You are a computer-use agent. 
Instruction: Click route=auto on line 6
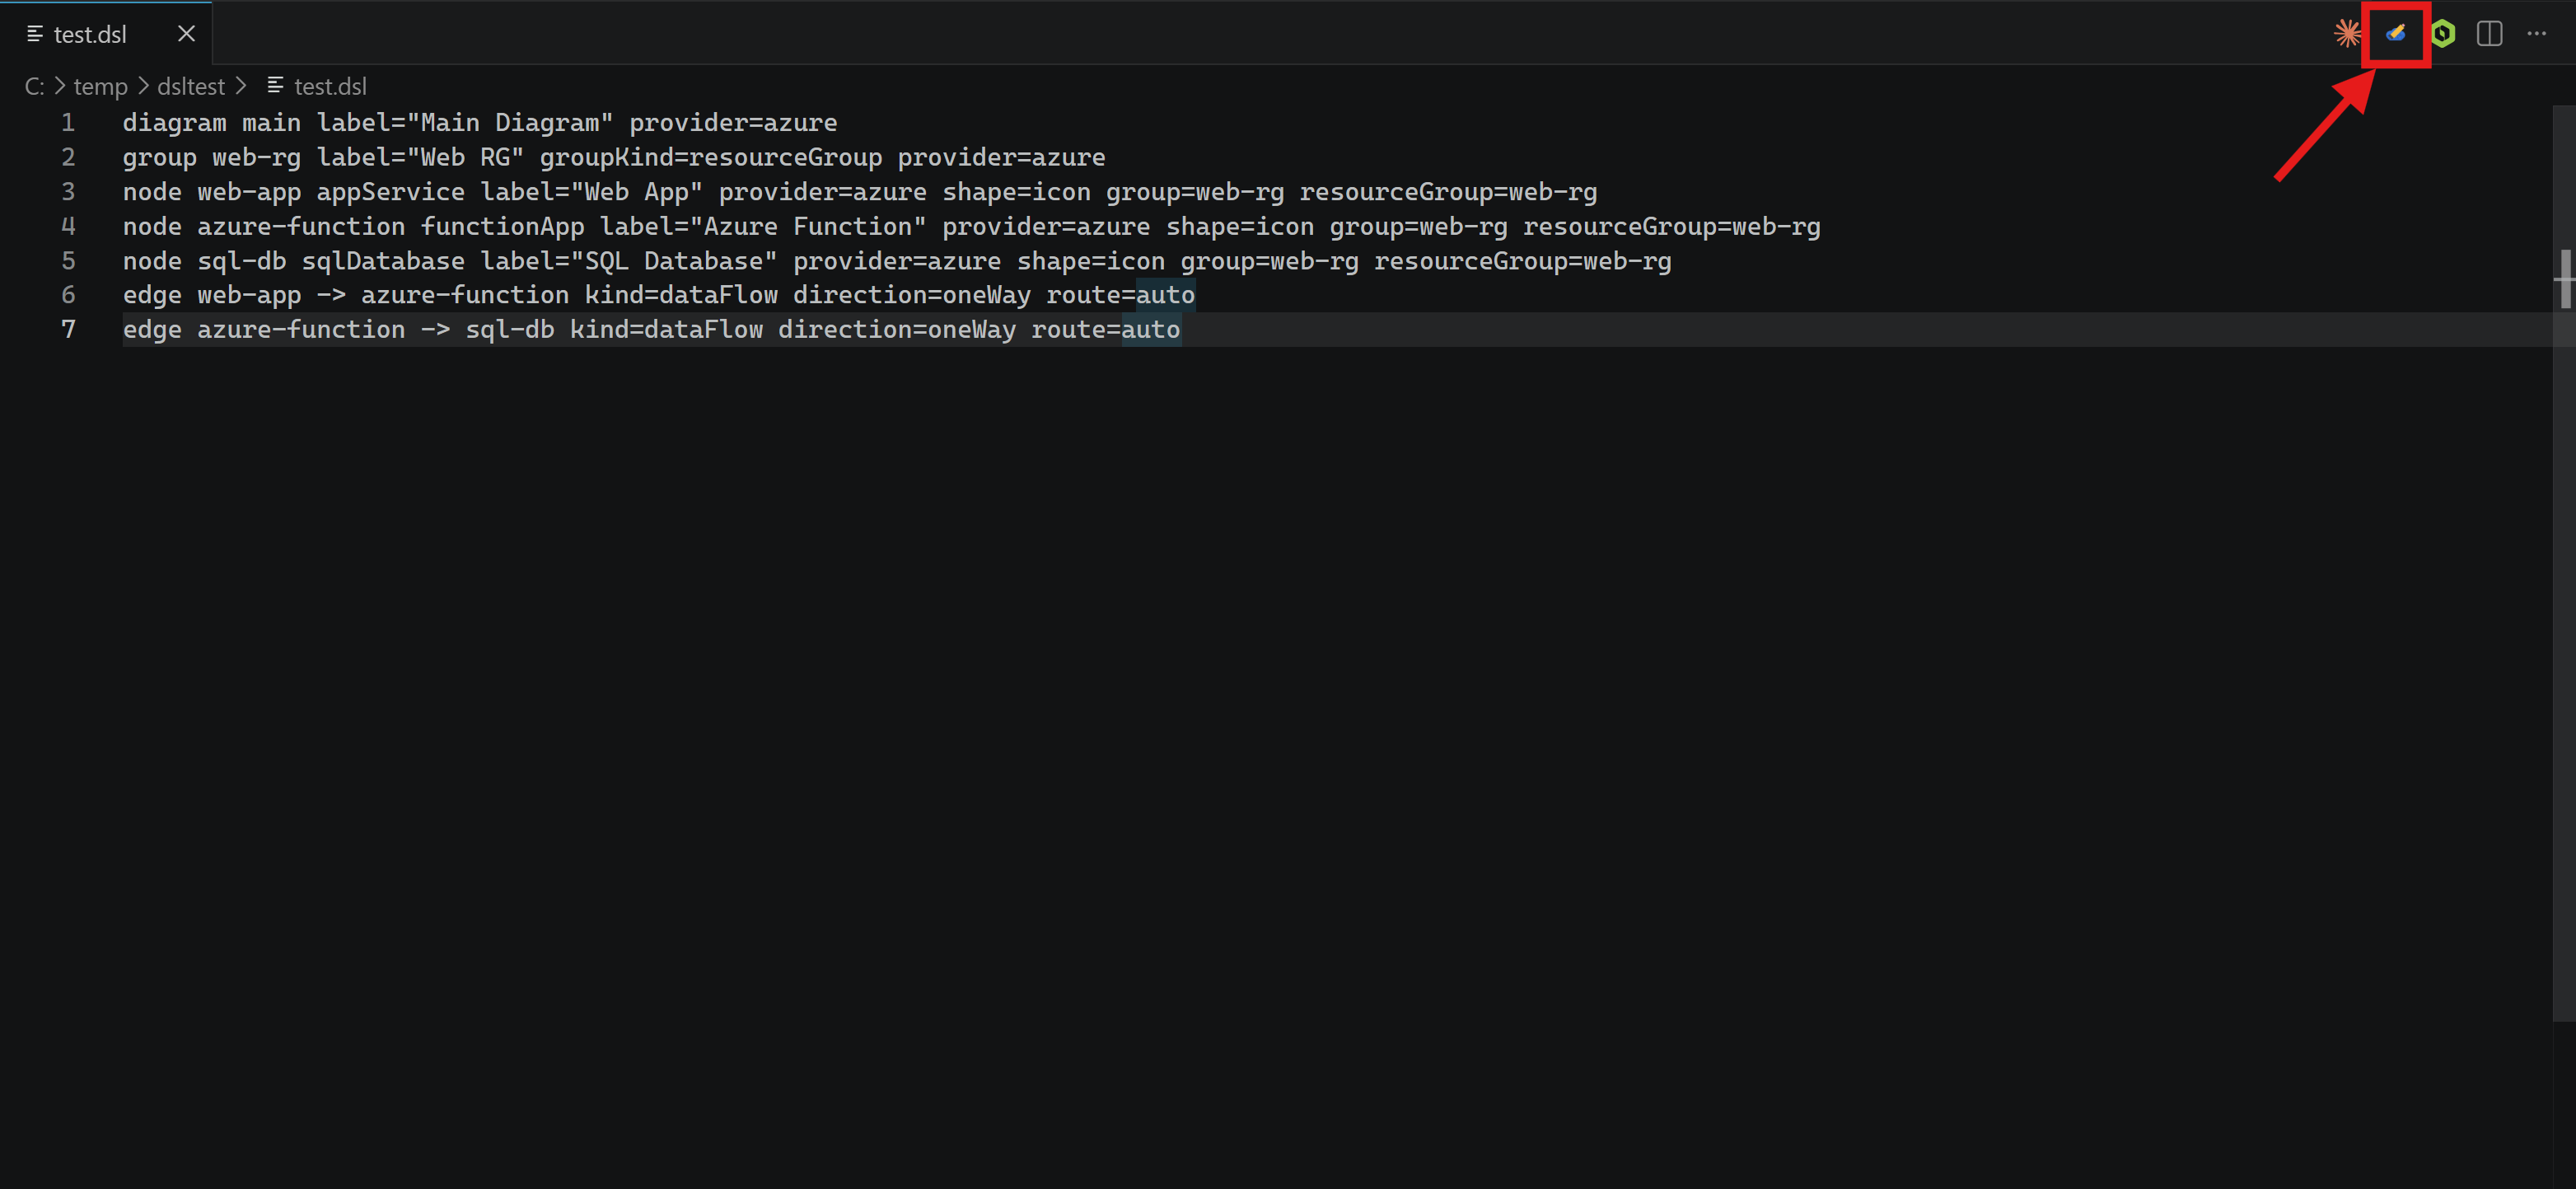point(1121,295)
